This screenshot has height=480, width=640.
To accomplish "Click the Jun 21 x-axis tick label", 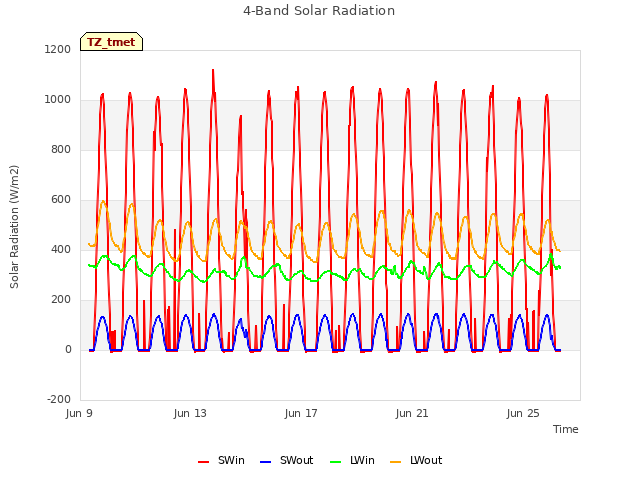I will [412, 413].
